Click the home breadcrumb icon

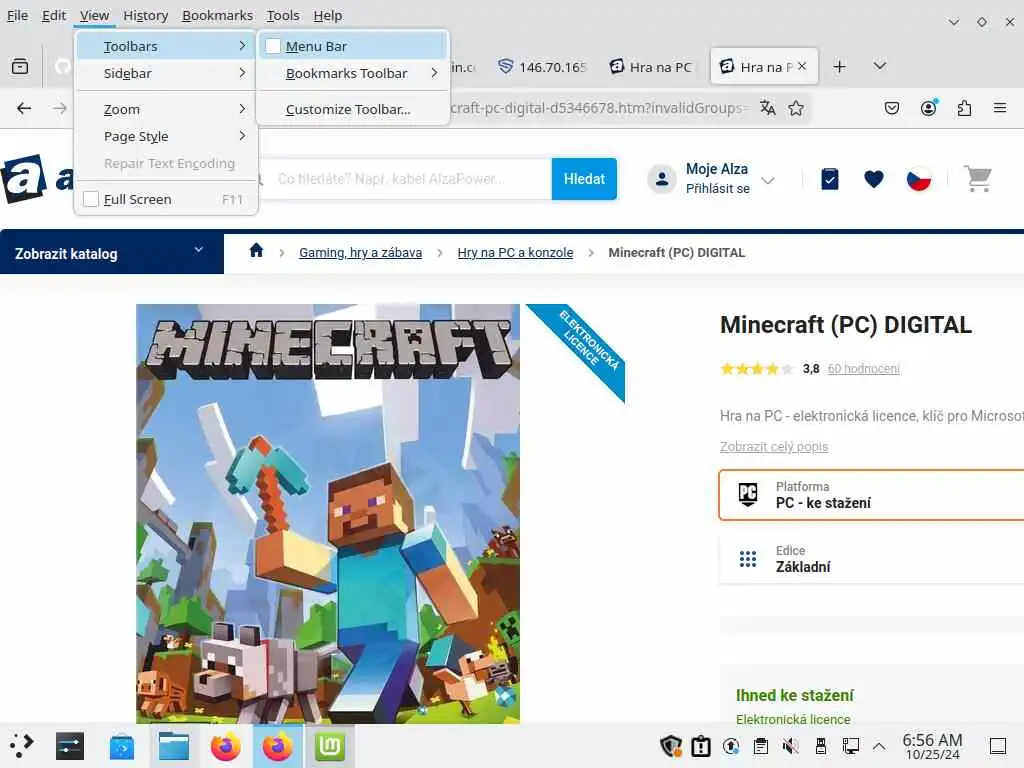256,251
